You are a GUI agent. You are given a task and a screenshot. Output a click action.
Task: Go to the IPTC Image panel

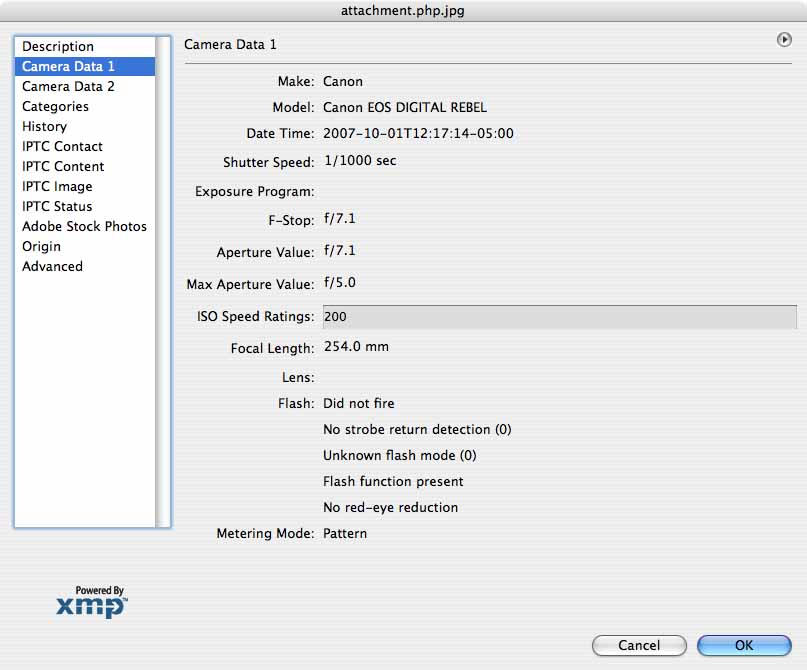tap(57, 186)
